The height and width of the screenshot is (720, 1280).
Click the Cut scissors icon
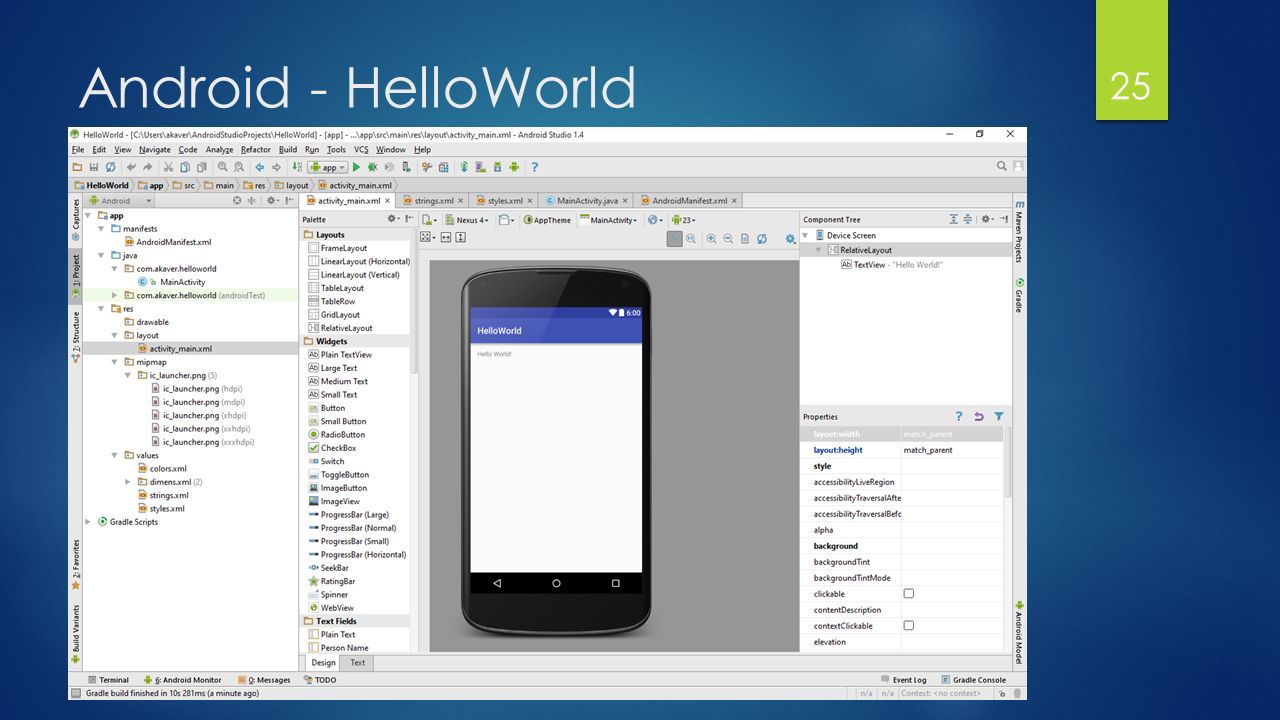coord(168,167)
